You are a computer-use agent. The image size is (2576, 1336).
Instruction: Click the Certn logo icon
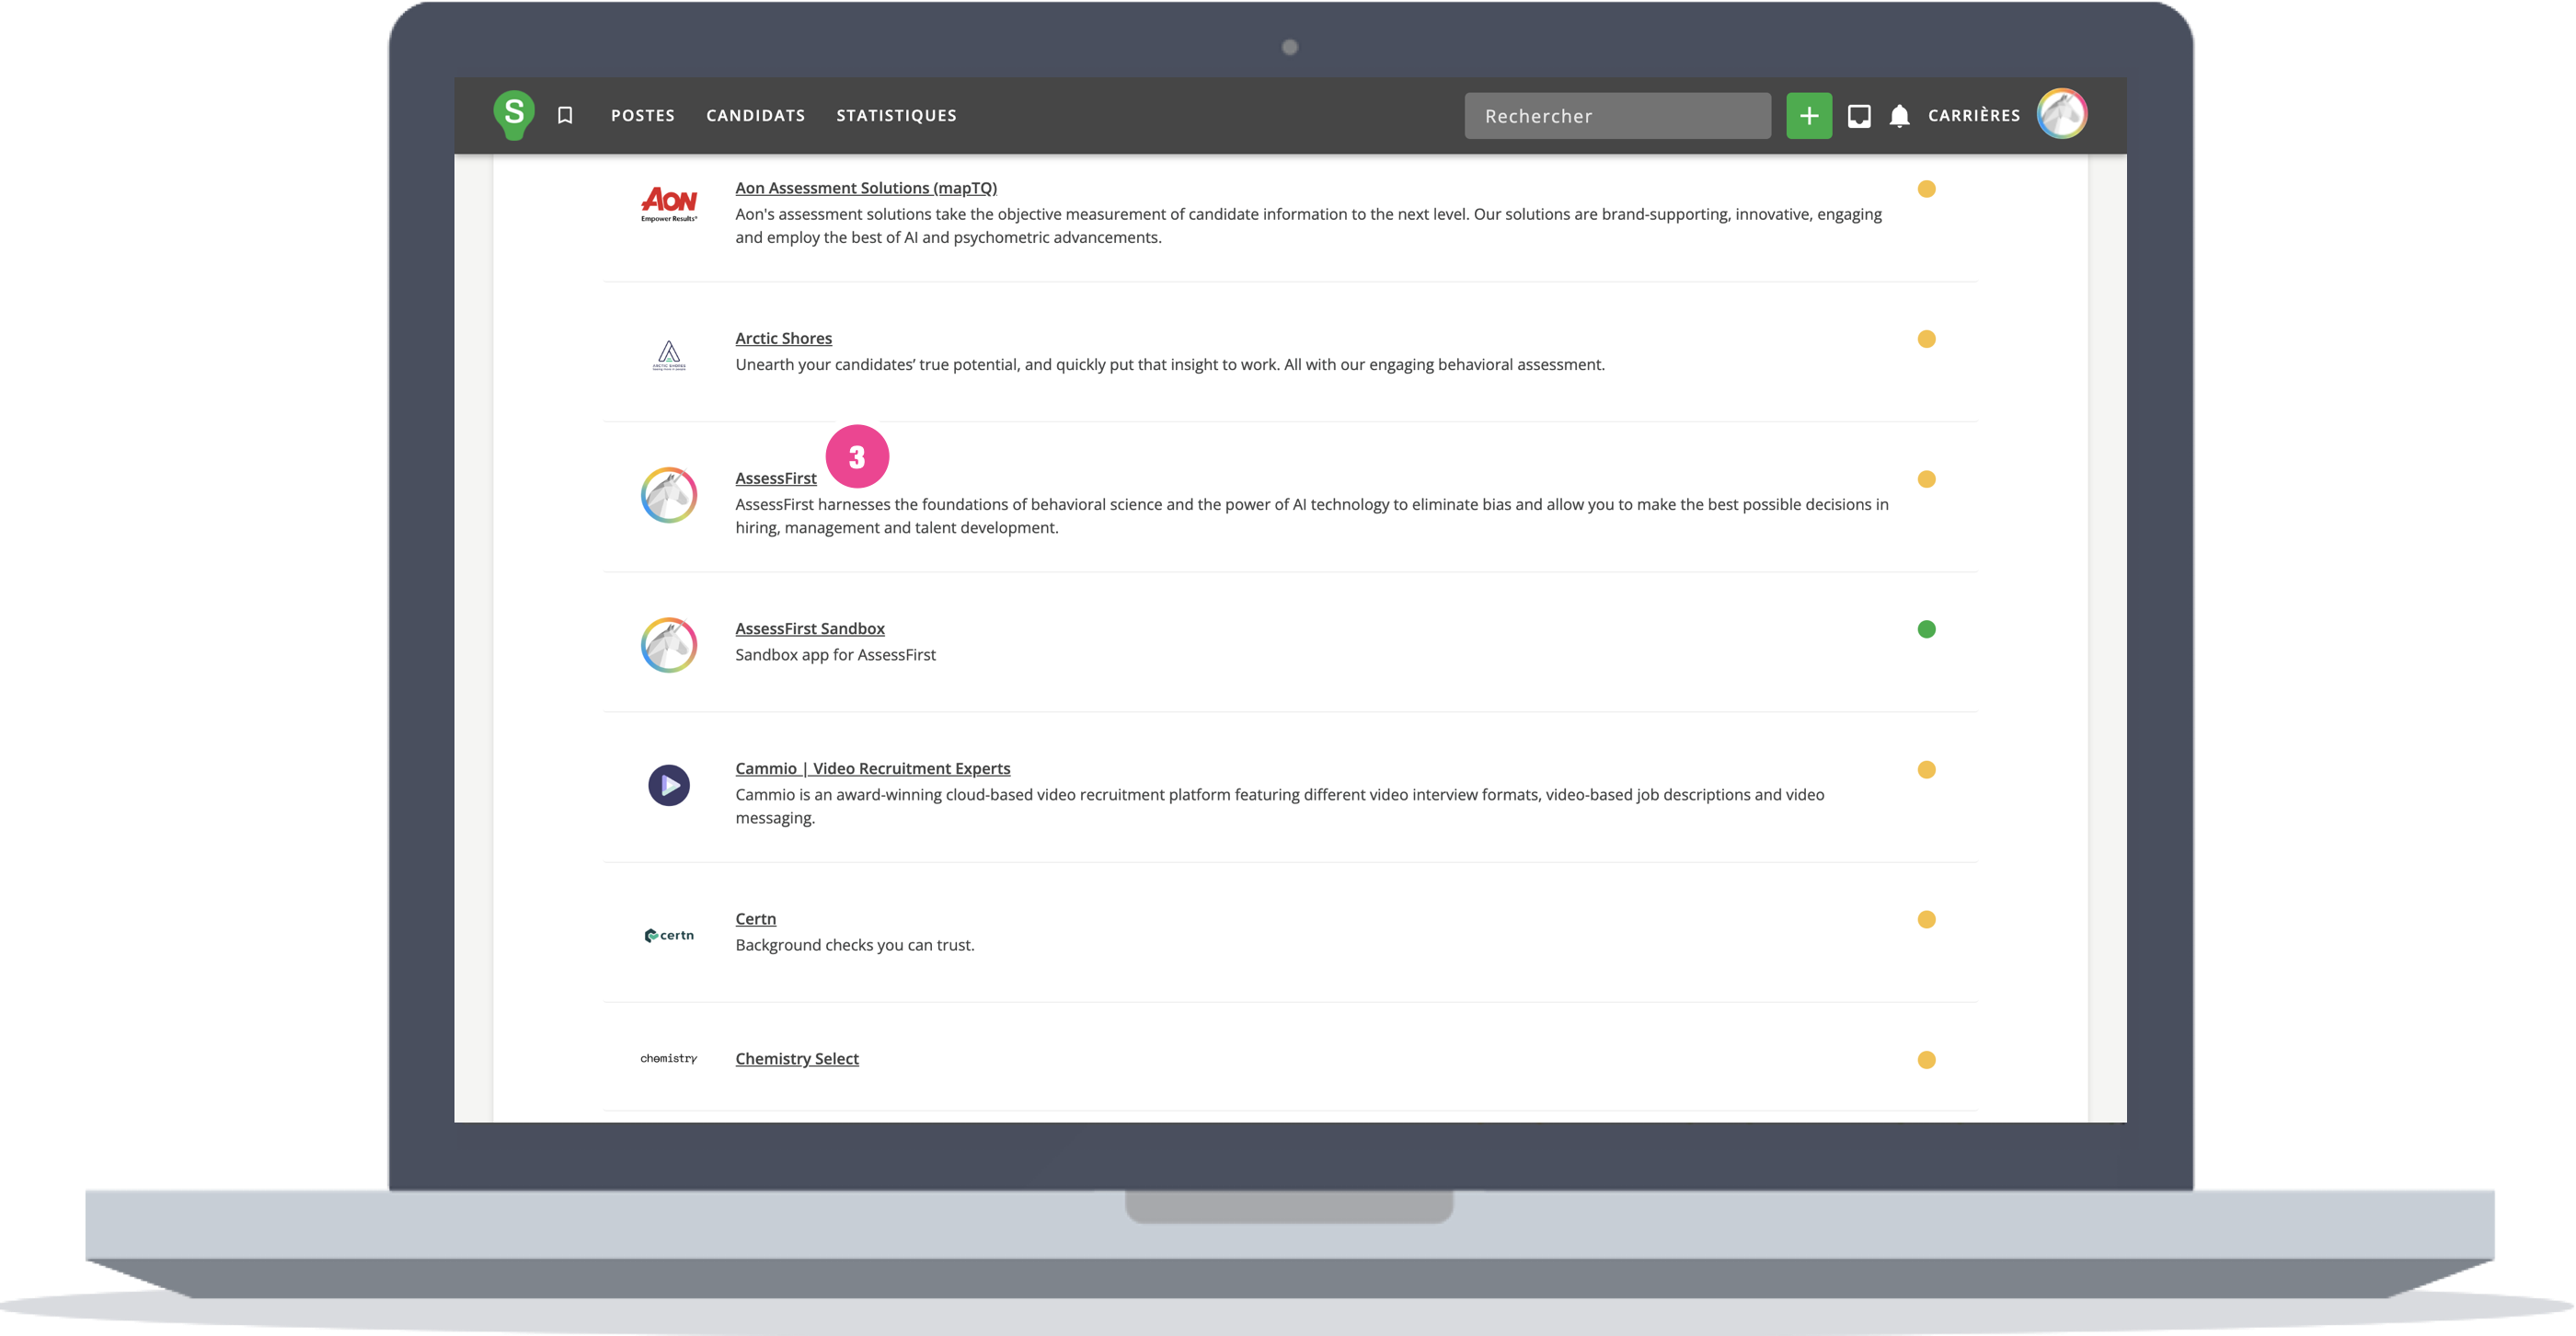pyautogui.click(x=669, y=935)
